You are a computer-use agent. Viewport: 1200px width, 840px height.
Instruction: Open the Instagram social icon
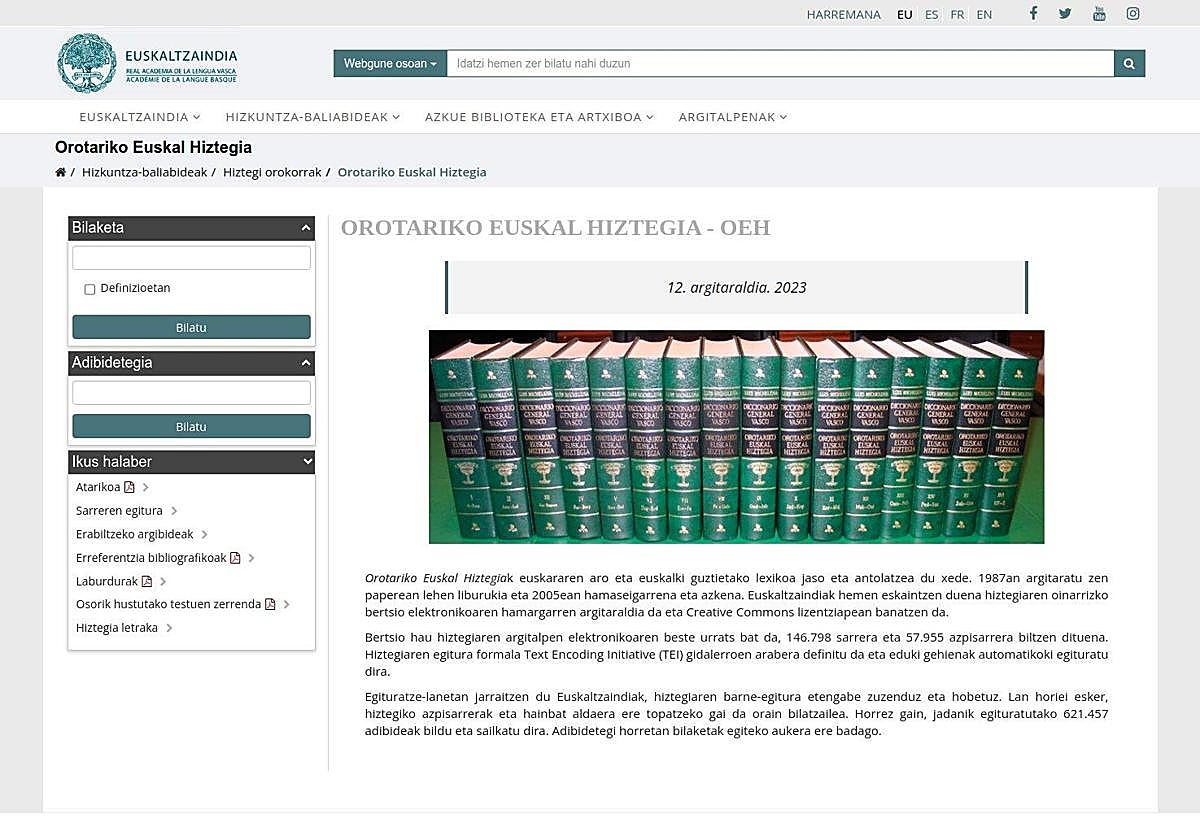click(1133, 14)
